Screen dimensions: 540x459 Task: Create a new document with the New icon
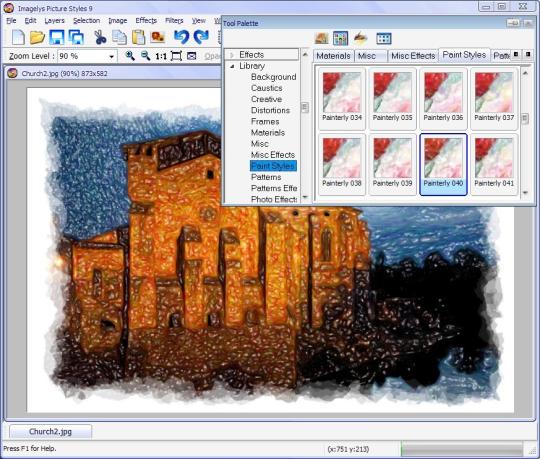tap(18, 37)
